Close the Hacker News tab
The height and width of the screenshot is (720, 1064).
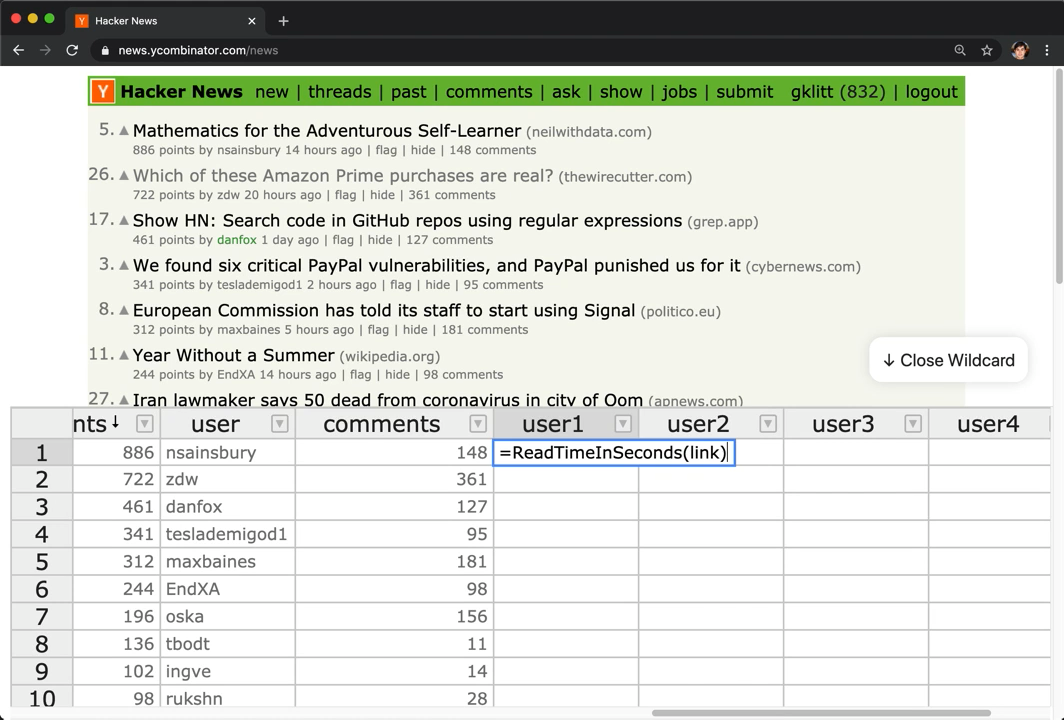click(x=252, y=21)
